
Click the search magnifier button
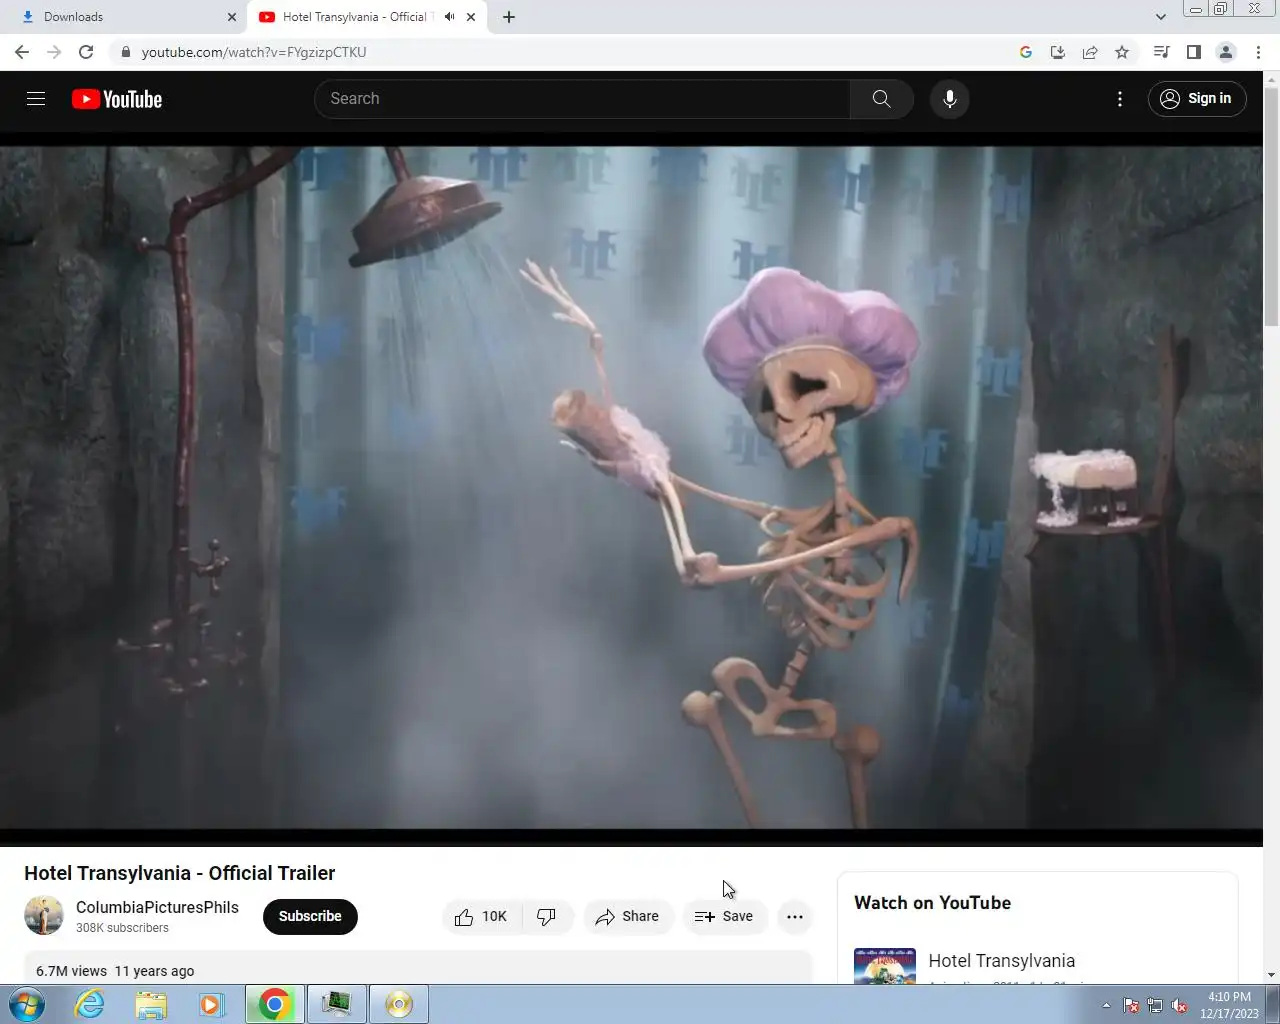[x=881, y=99]
